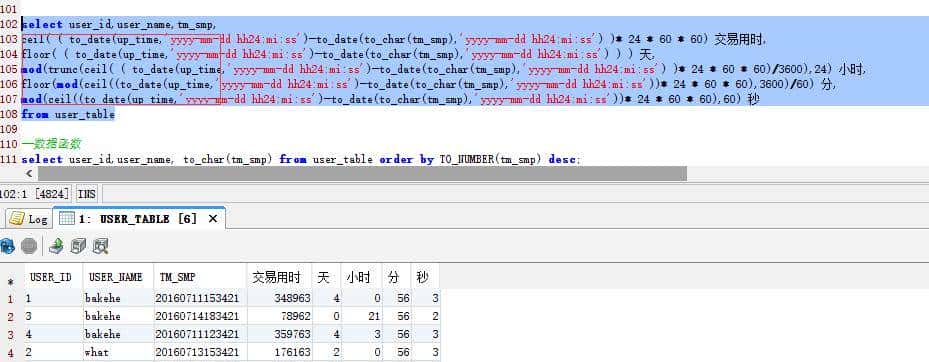929x362 pixels.
Task: Click the green comment text on line 110
Action: point(51,144)
